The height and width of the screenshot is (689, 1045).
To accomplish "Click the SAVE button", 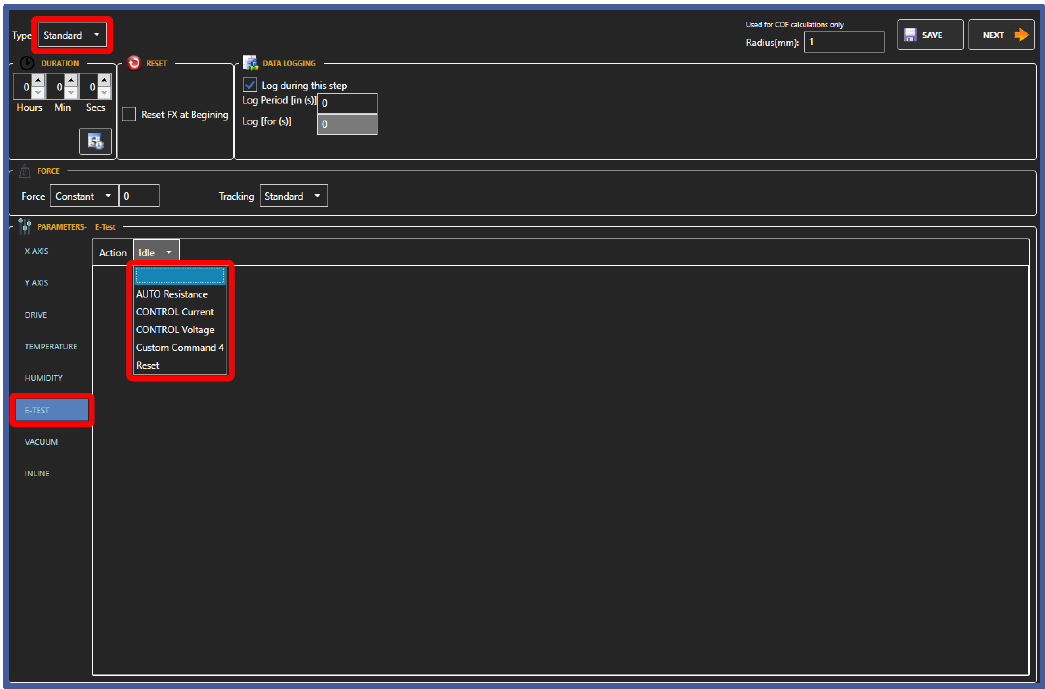I will click(x=930, y=35).
